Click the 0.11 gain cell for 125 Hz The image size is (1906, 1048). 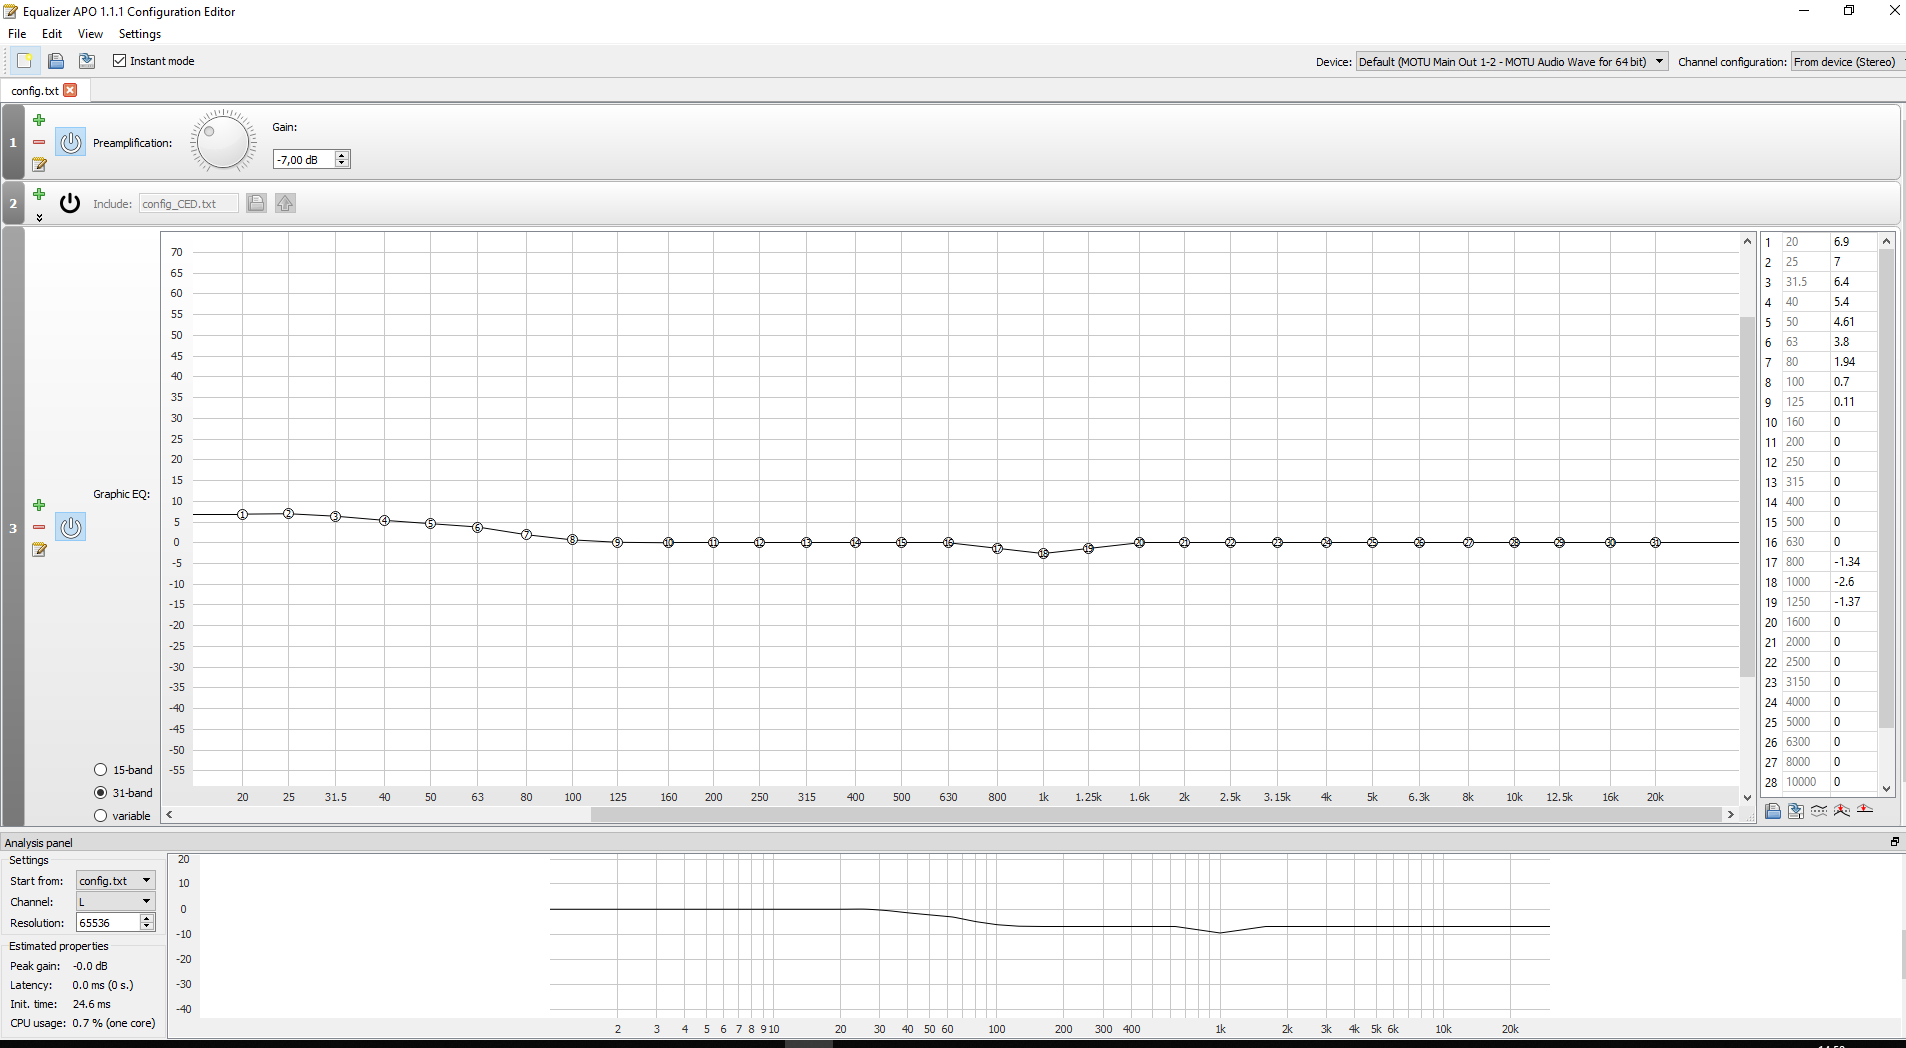(1853, 402)
